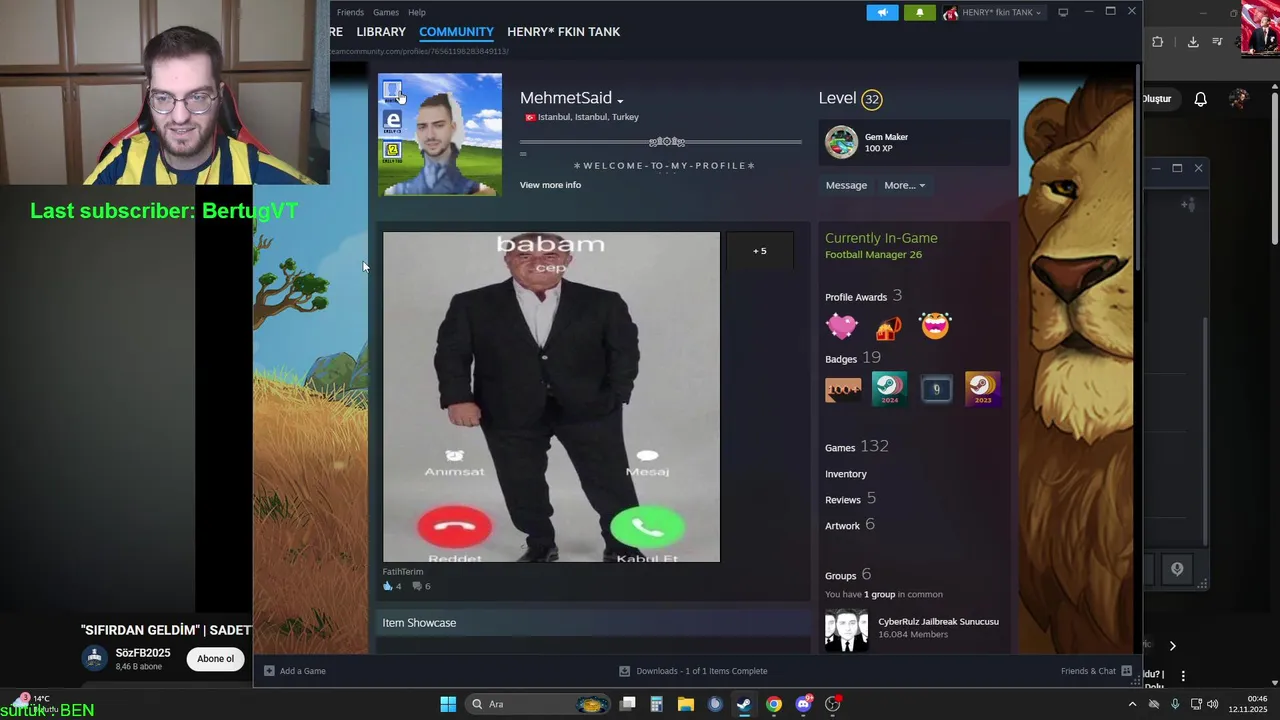Open the SözFB2025 channel avatar
This screenshot has width=1280, height=720.
pyautogui.click(x=95, y=658)
